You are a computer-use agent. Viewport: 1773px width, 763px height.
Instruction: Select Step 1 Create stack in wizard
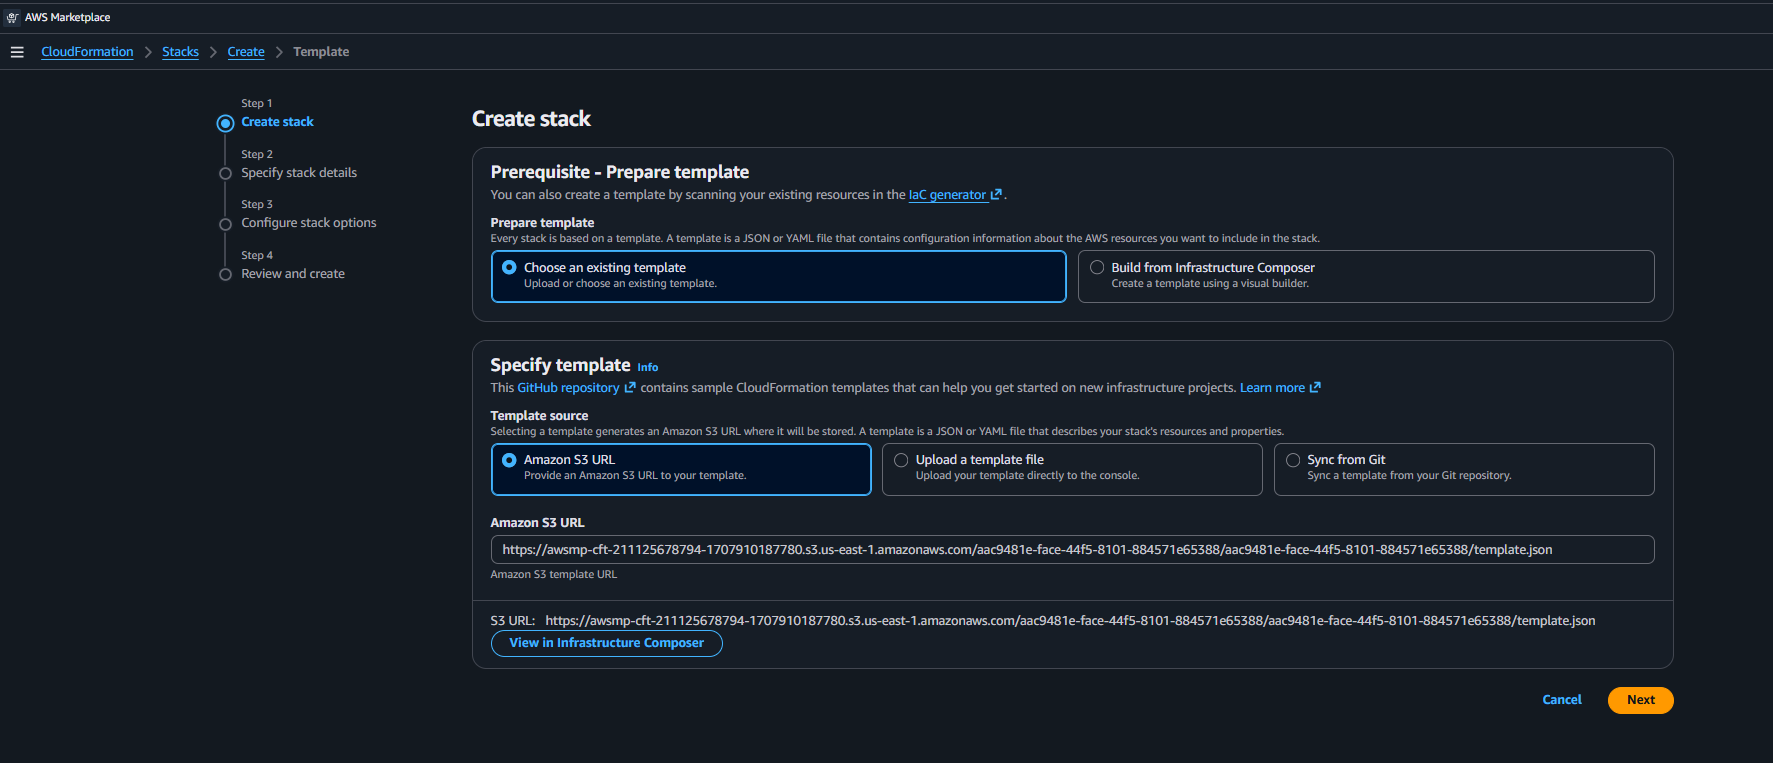pos(277,122)
